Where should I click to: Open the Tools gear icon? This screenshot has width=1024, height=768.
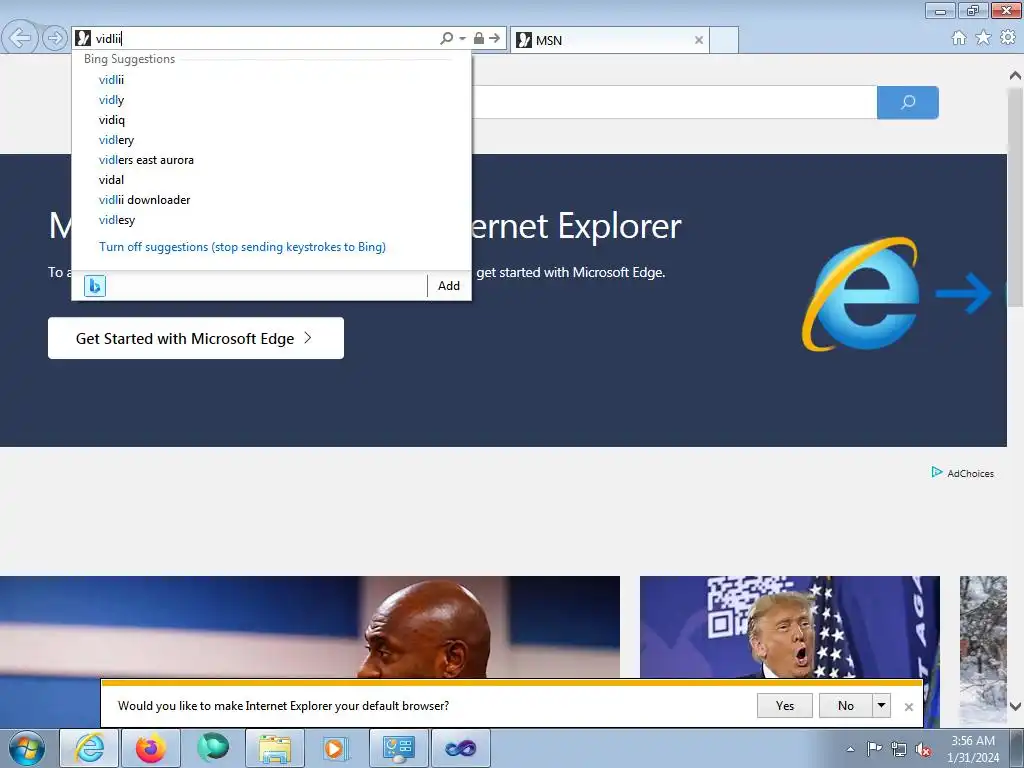(1008, 38)
